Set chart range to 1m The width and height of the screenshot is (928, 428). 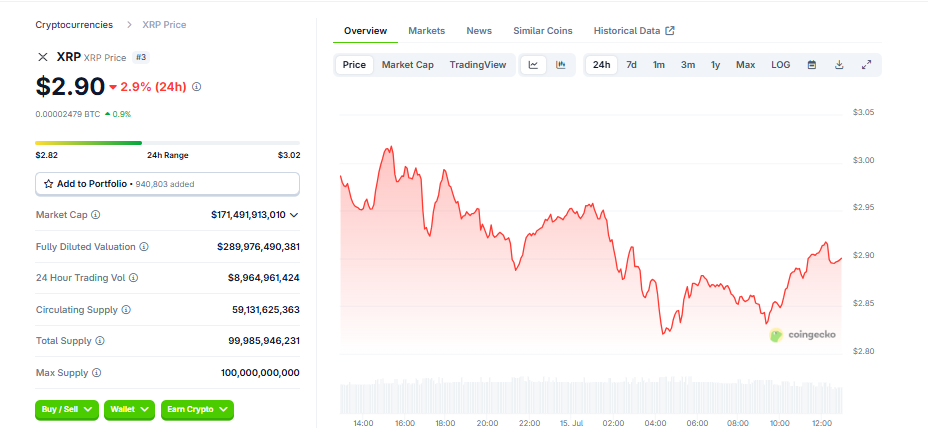[x=659, y=65]
